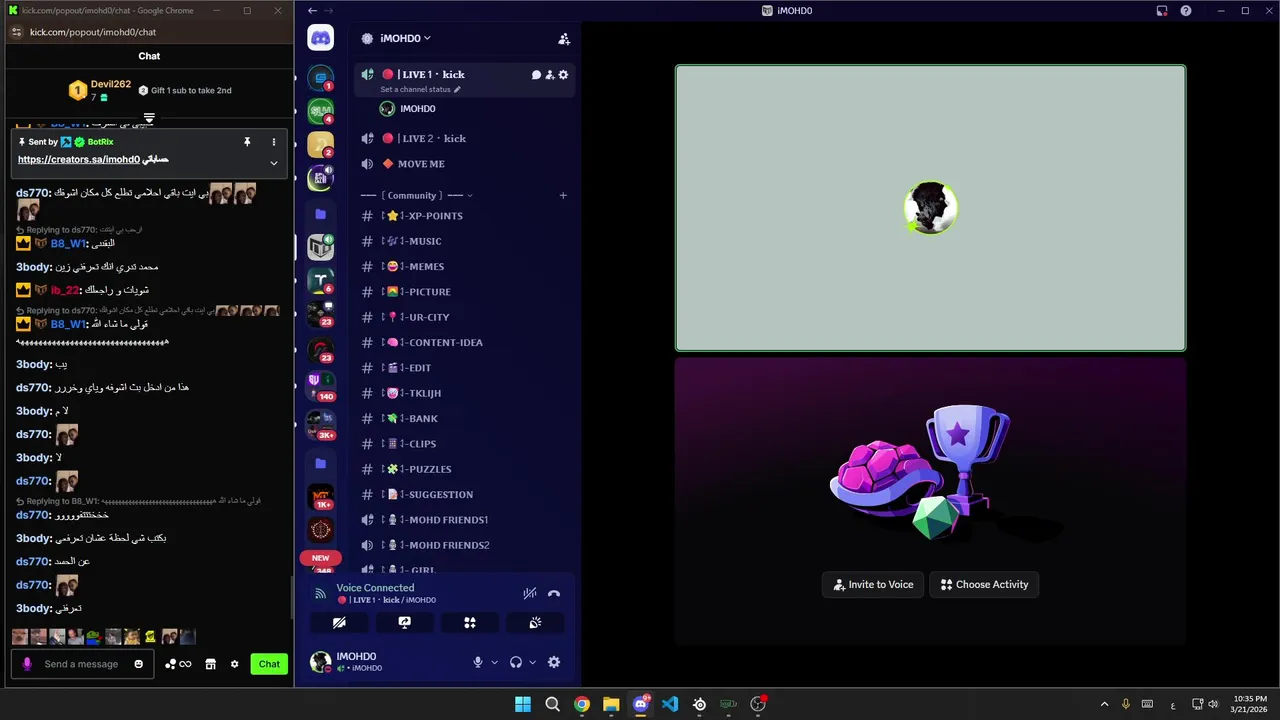Open Discord user settings gear

point(554,662)
